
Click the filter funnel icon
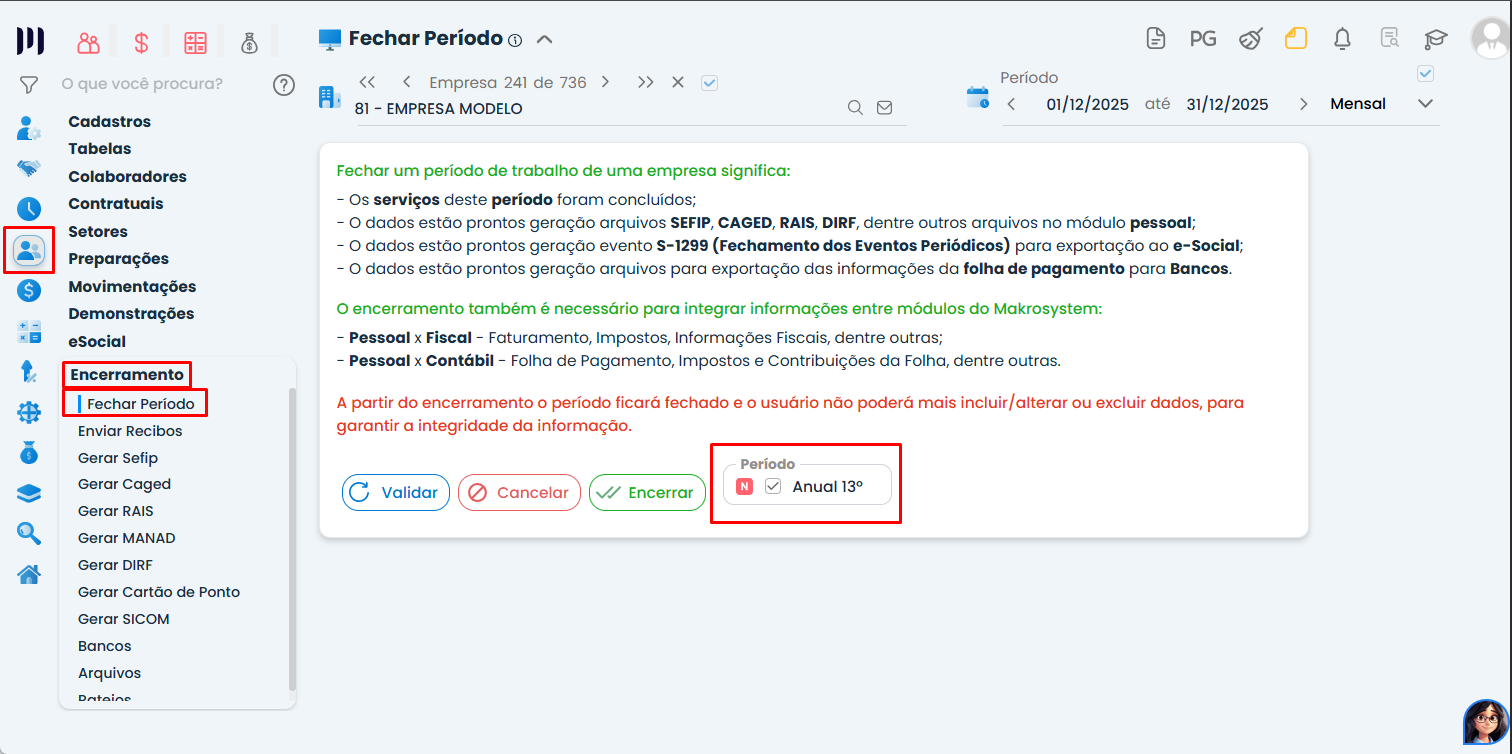coord(29,85)
